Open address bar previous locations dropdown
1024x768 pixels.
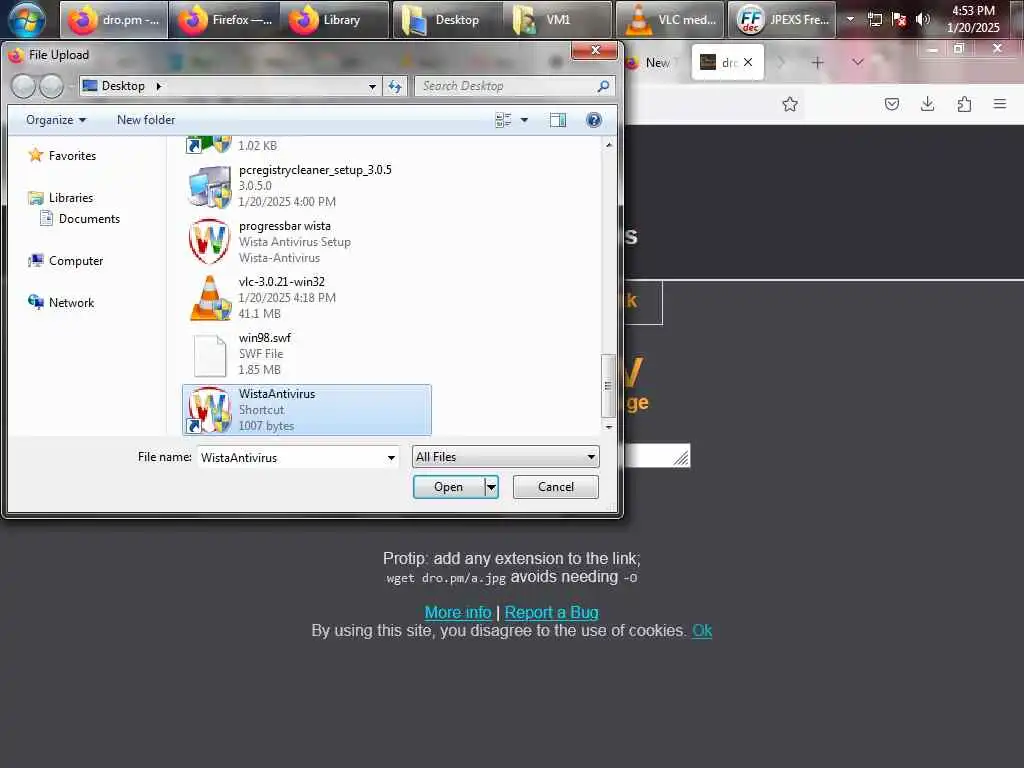click(372, 86)
